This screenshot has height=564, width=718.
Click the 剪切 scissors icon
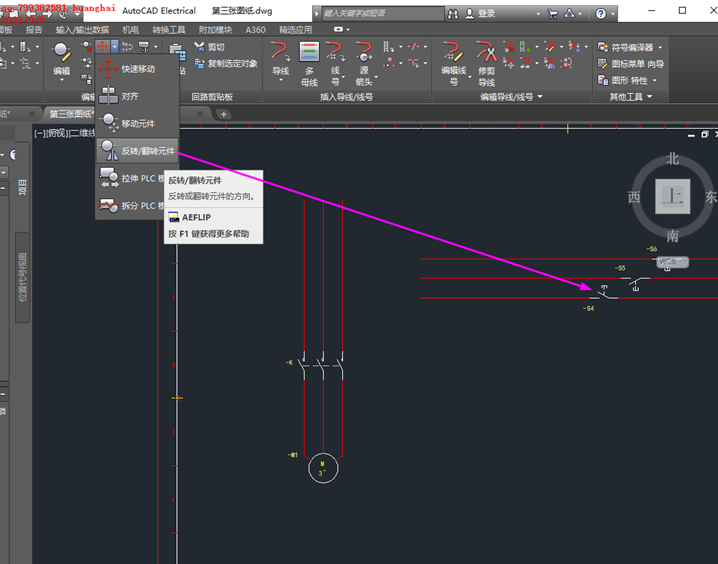pos(200,47)
